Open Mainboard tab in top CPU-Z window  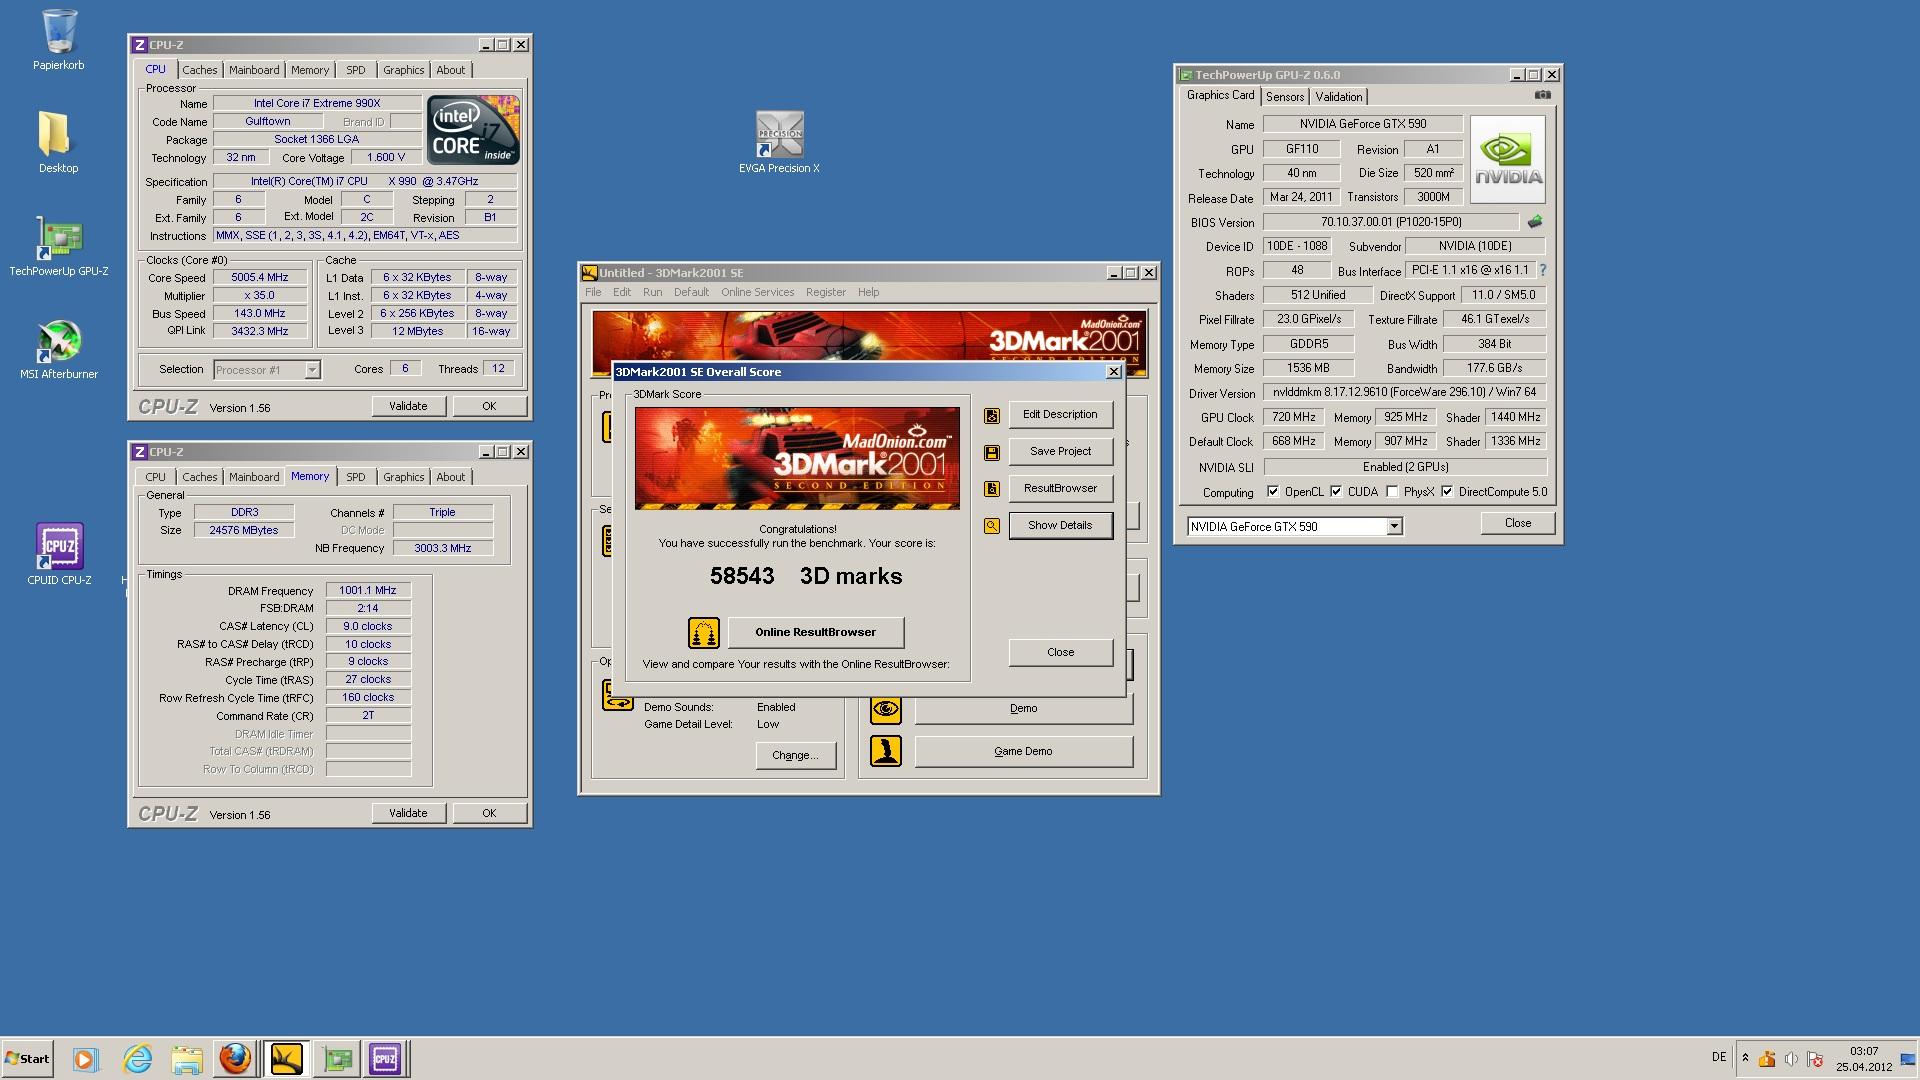tap(254, 70)
